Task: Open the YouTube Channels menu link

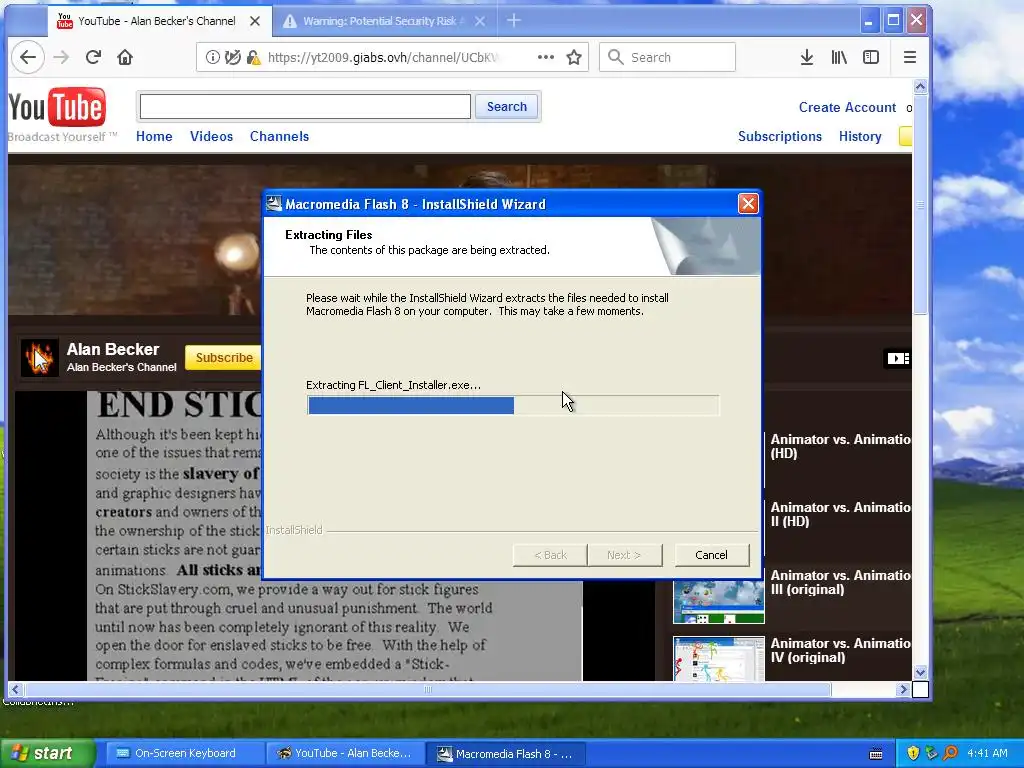Action: [x=280, y=136]
